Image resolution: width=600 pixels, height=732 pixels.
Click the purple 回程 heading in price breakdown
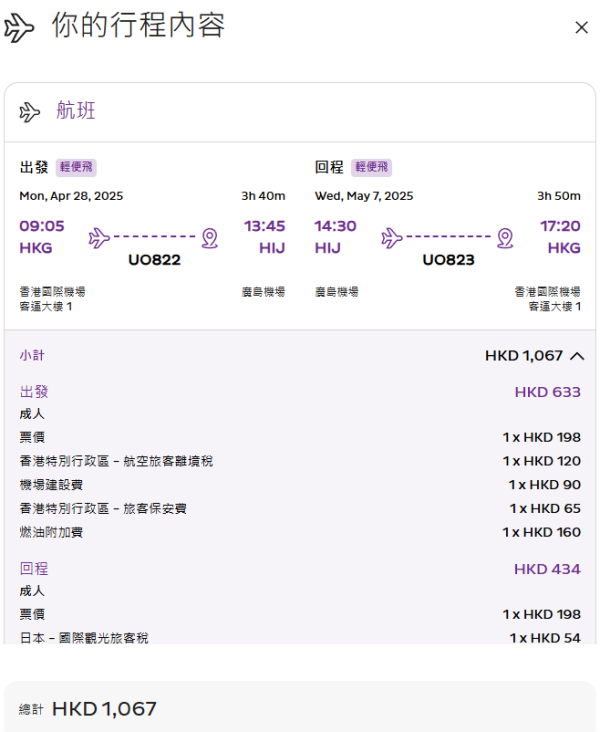tap(34, 569)
